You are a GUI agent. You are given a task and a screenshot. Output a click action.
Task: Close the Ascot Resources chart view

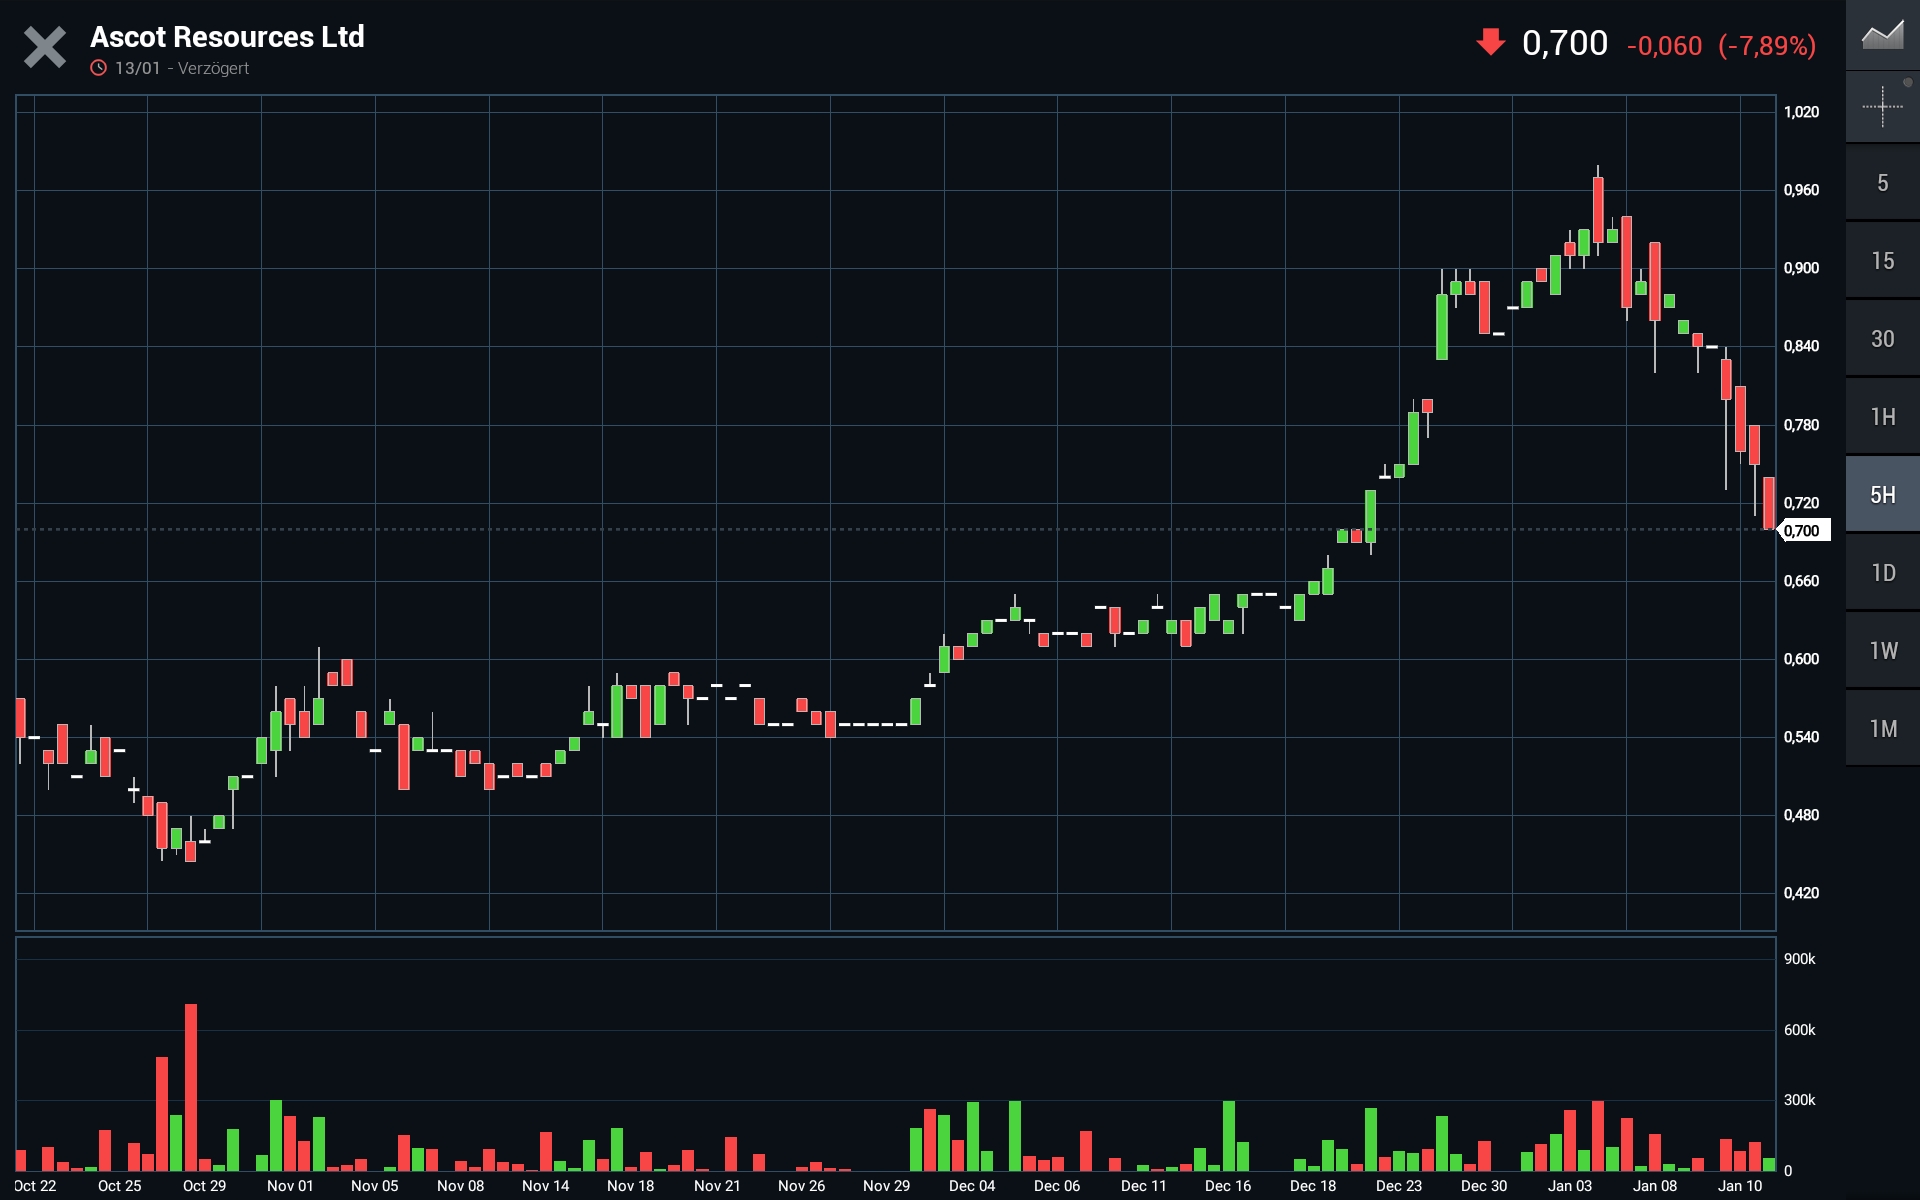coord(45,47)
